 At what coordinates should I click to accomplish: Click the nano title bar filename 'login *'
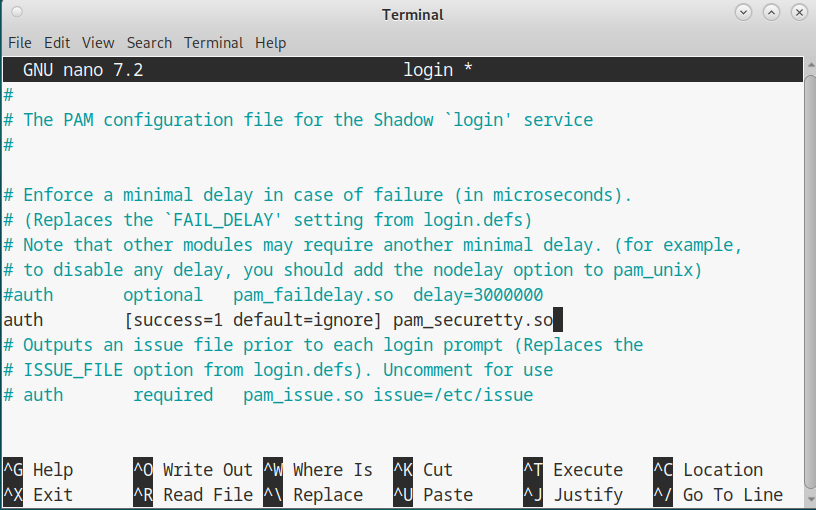click(437, 70)
